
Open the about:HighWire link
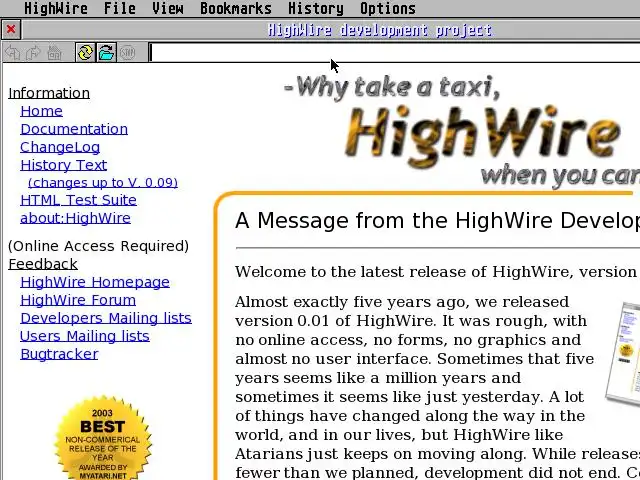coord(76,218)
